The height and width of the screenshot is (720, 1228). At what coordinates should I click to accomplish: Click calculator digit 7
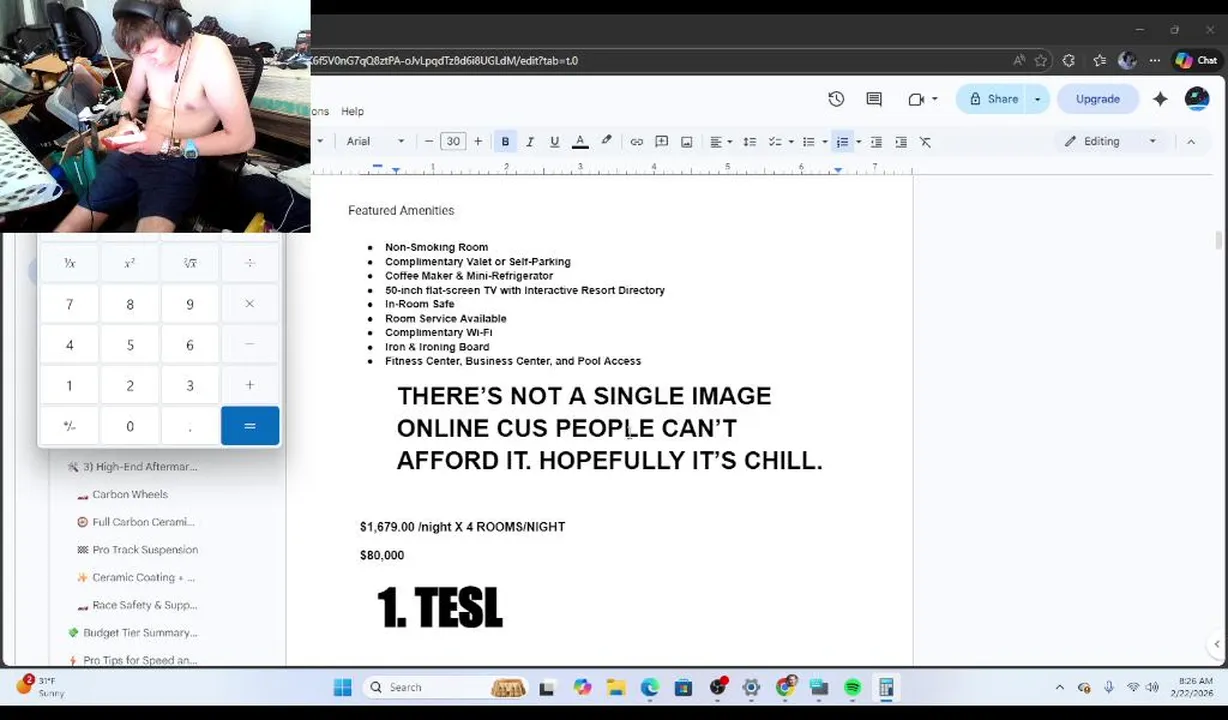click(69, 304)
